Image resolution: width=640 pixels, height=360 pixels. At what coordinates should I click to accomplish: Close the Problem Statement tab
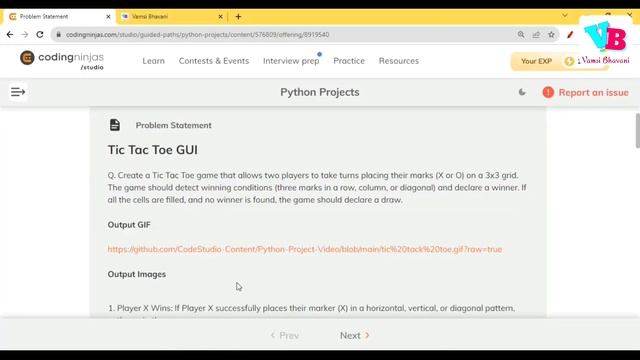pyautogui.click(x=108, y=17)
